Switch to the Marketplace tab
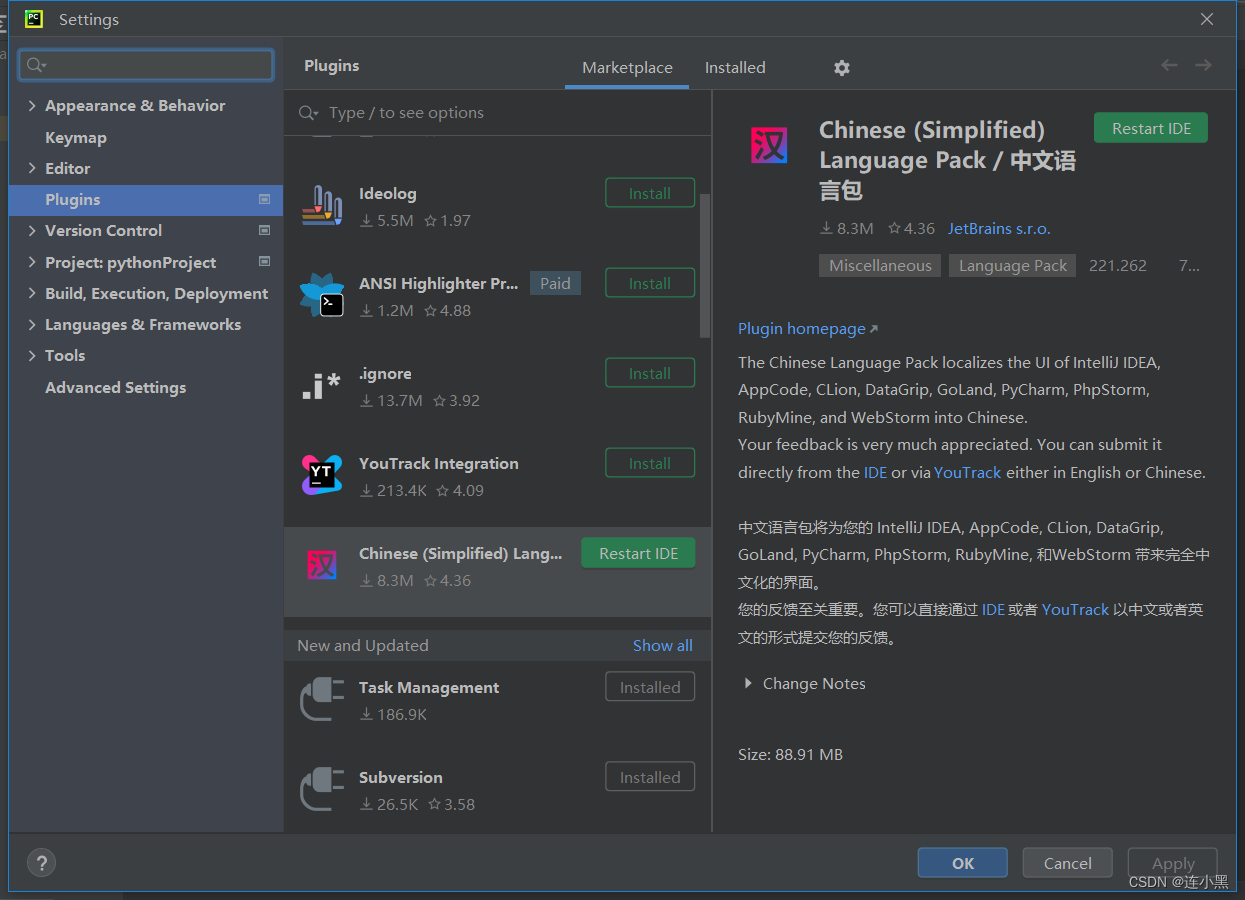 627,68
